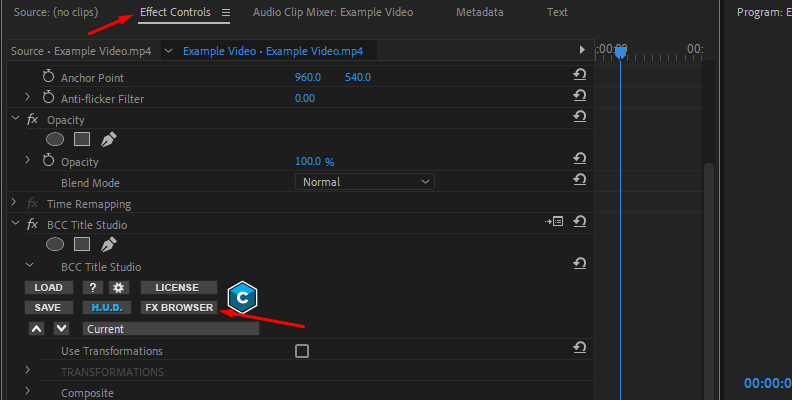Select the pen mask tool under Opacity

coord(108,140)
